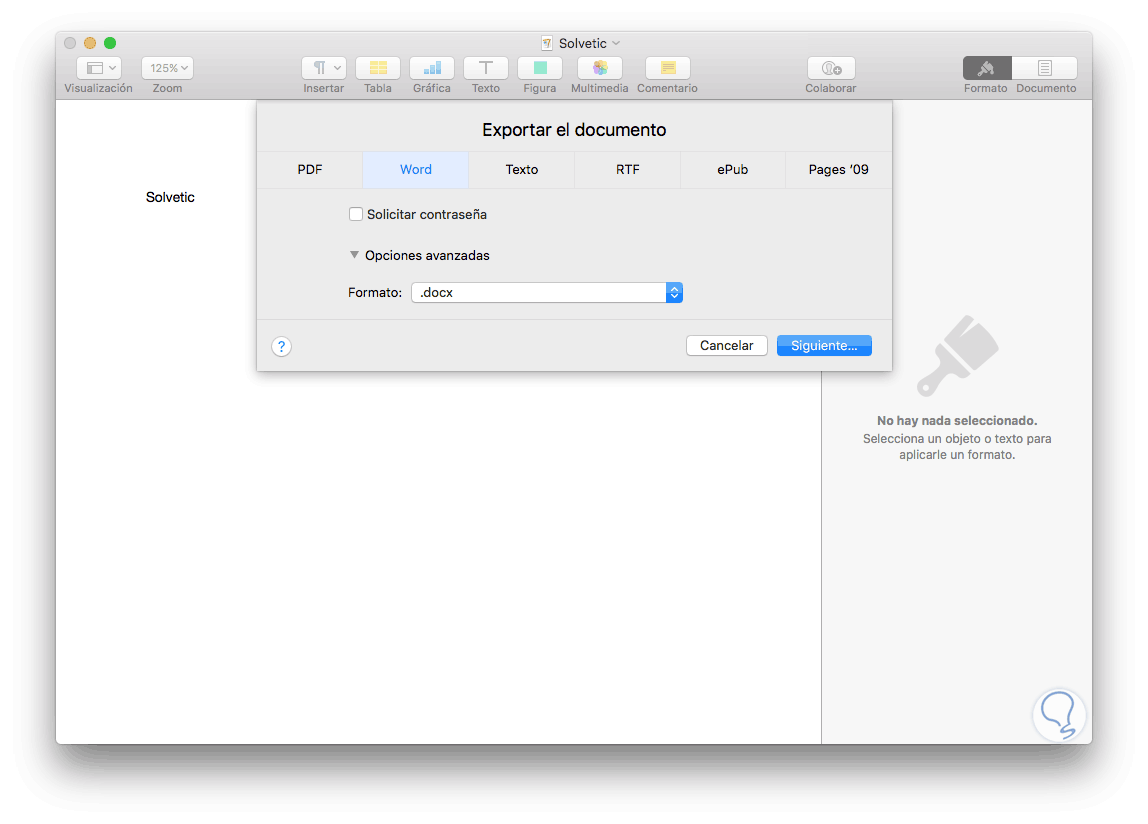
Task: Click the Siguiente button
Action: point(824,345)
